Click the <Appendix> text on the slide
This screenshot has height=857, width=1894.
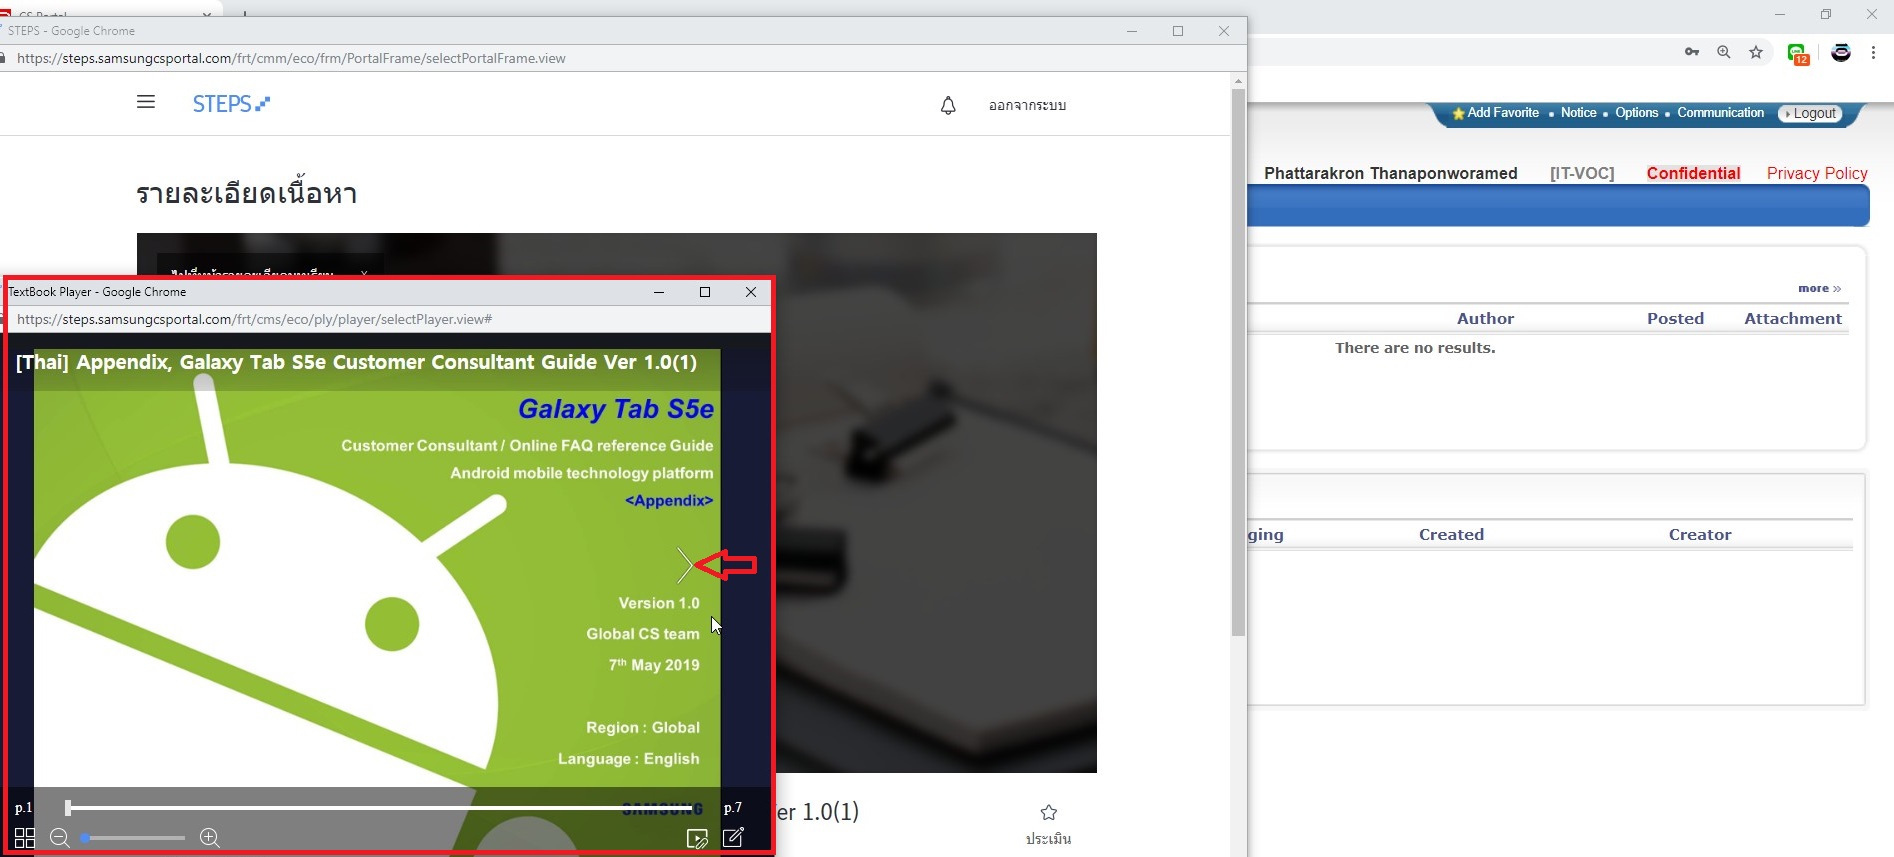[x=669, y=500]
